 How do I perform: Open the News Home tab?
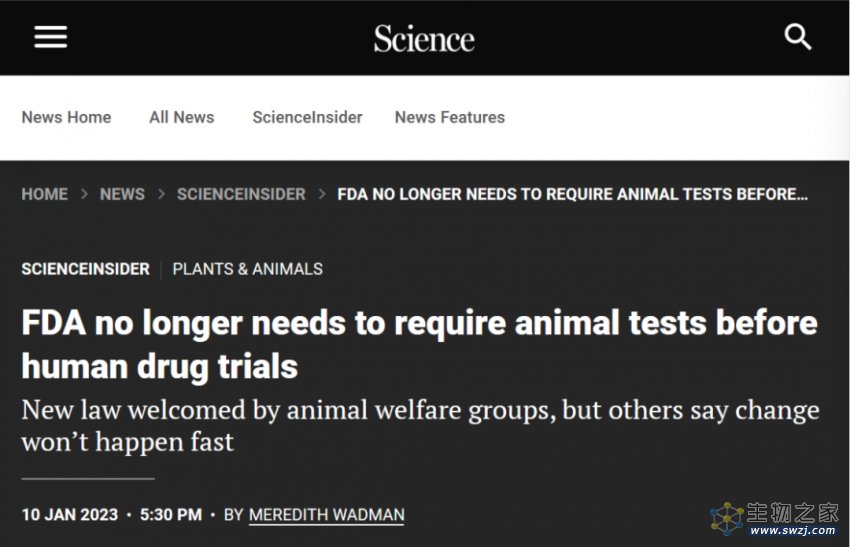pyautogui.click(x=66, y=117)
